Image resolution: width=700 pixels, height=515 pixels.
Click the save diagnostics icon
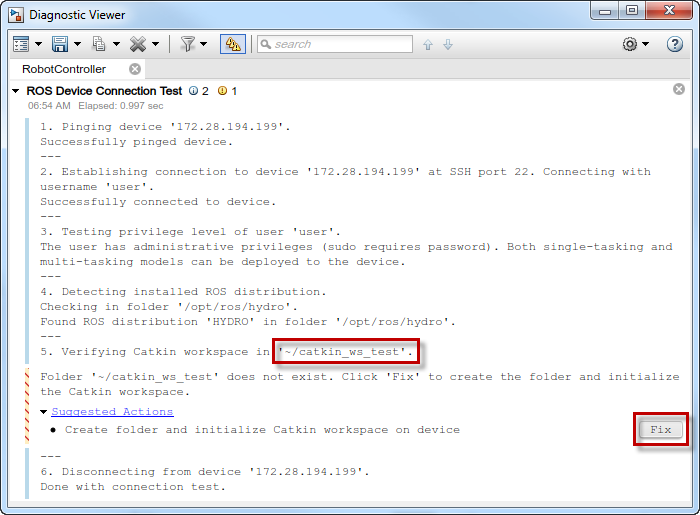click(60, 44)
